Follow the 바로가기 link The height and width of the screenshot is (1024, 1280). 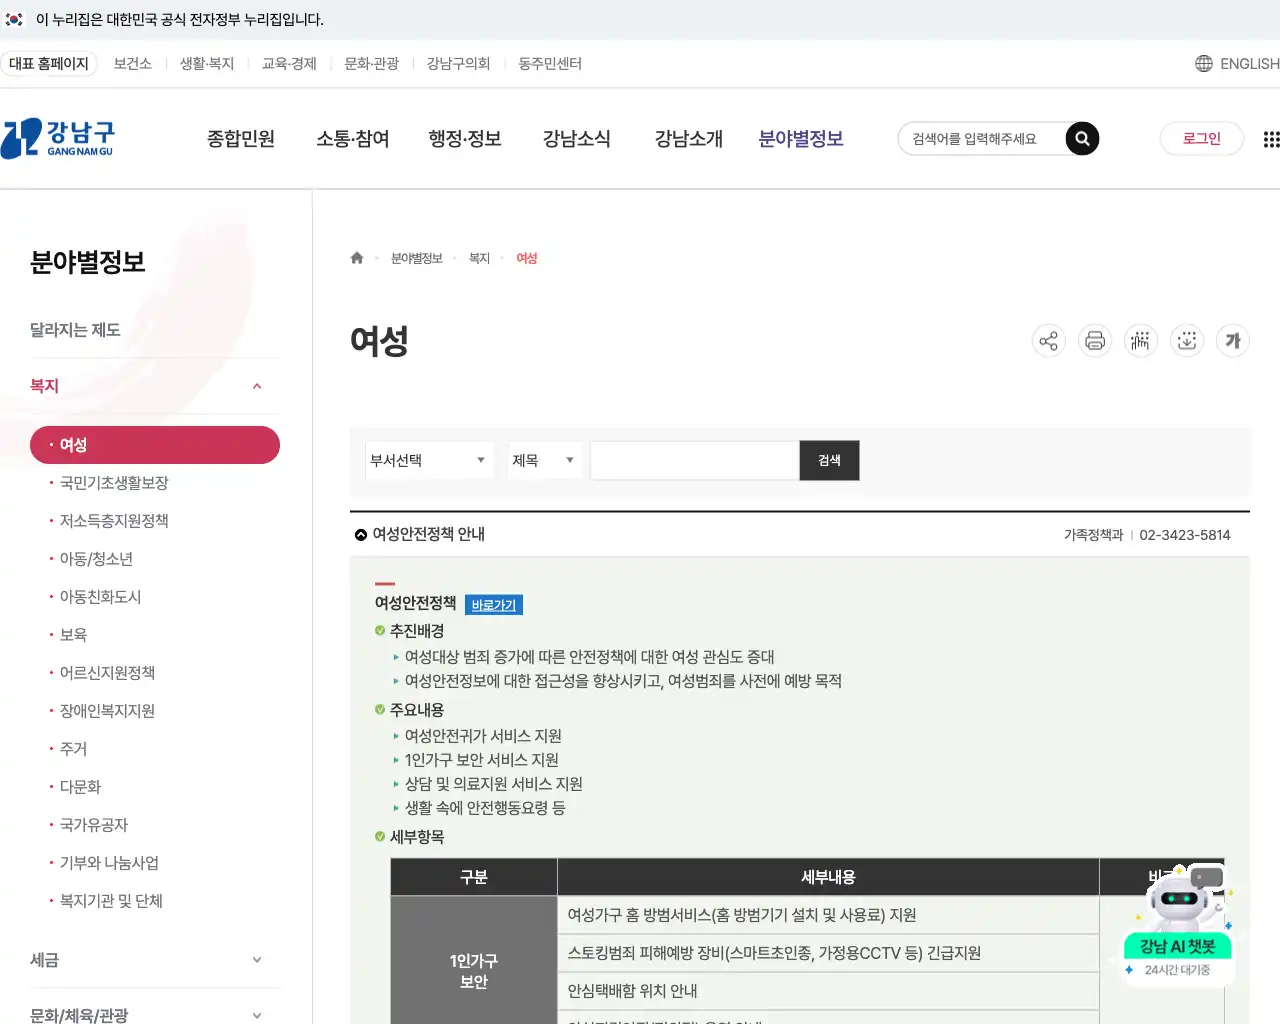(x=494, y=605)
